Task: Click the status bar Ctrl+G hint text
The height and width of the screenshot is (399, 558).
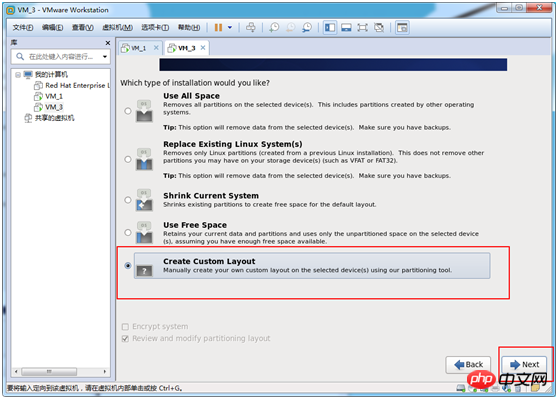Action: [95, 388]
